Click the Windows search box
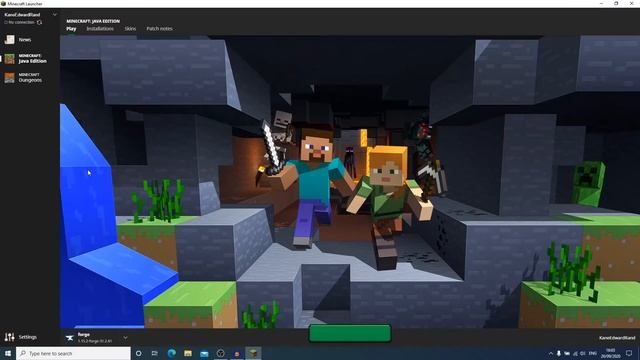 point(73,353)
